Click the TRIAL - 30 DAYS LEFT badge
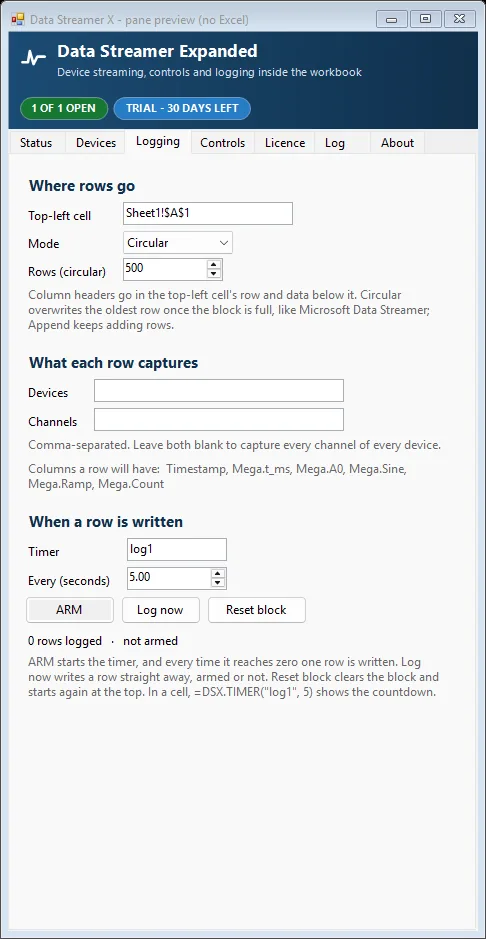 click(182, 108)
